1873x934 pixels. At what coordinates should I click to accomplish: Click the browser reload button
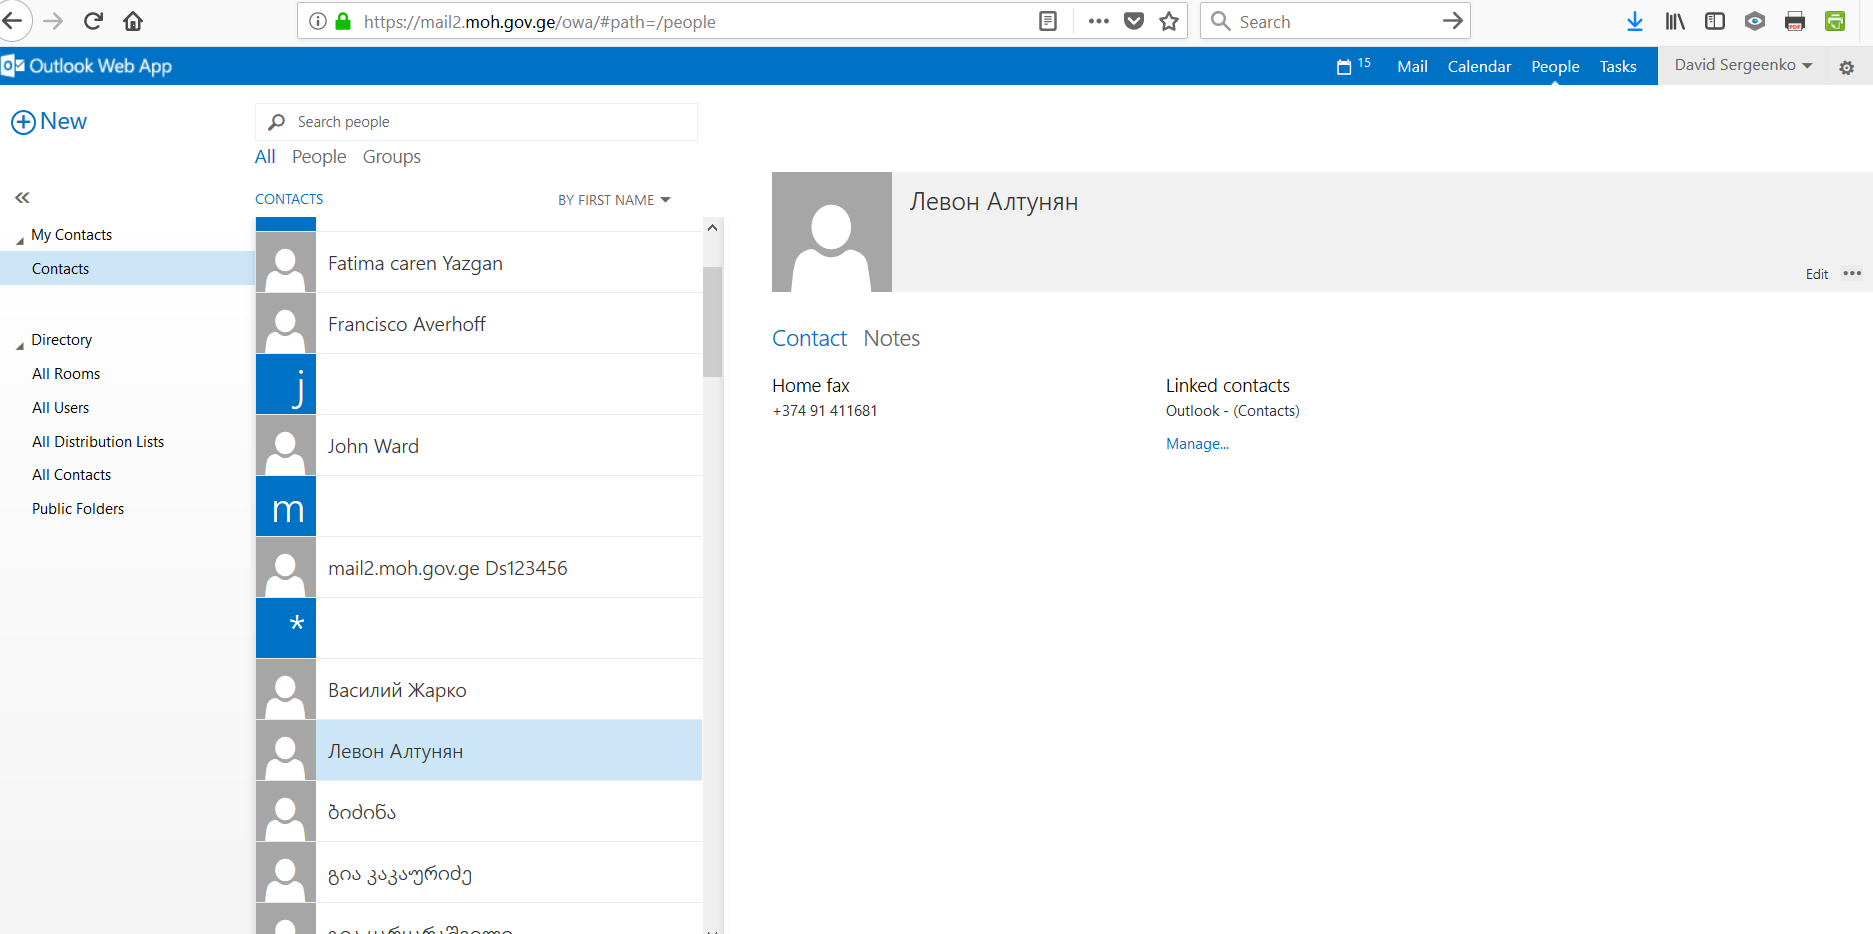click(93, 21)
